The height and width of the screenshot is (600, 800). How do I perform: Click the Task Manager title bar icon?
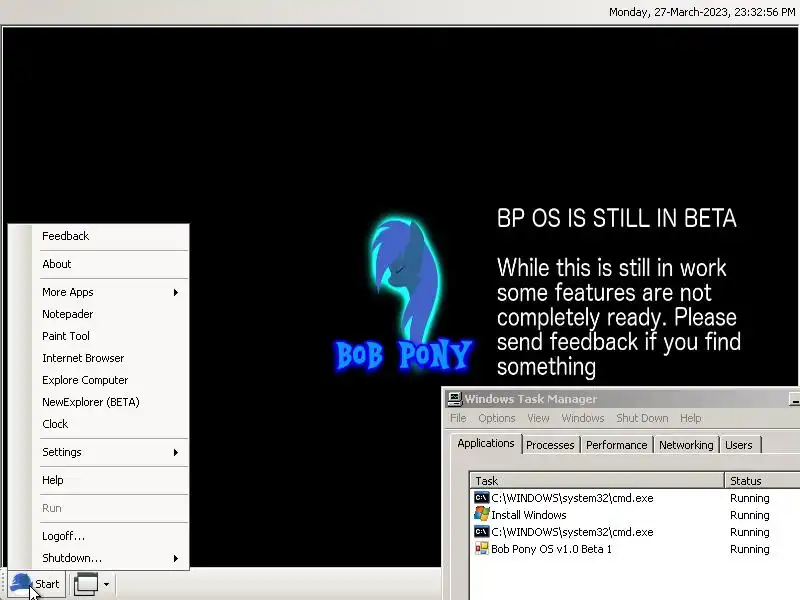coord(455,399)
